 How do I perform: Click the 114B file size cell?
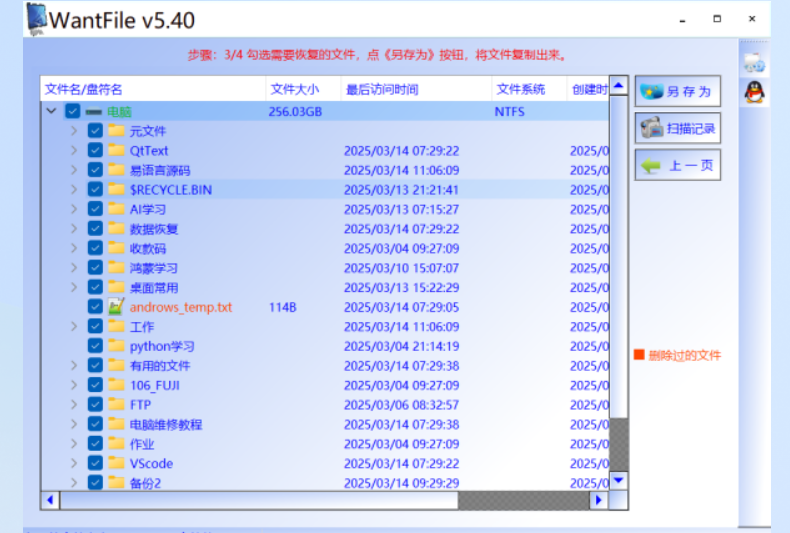[x=283, y=307]
